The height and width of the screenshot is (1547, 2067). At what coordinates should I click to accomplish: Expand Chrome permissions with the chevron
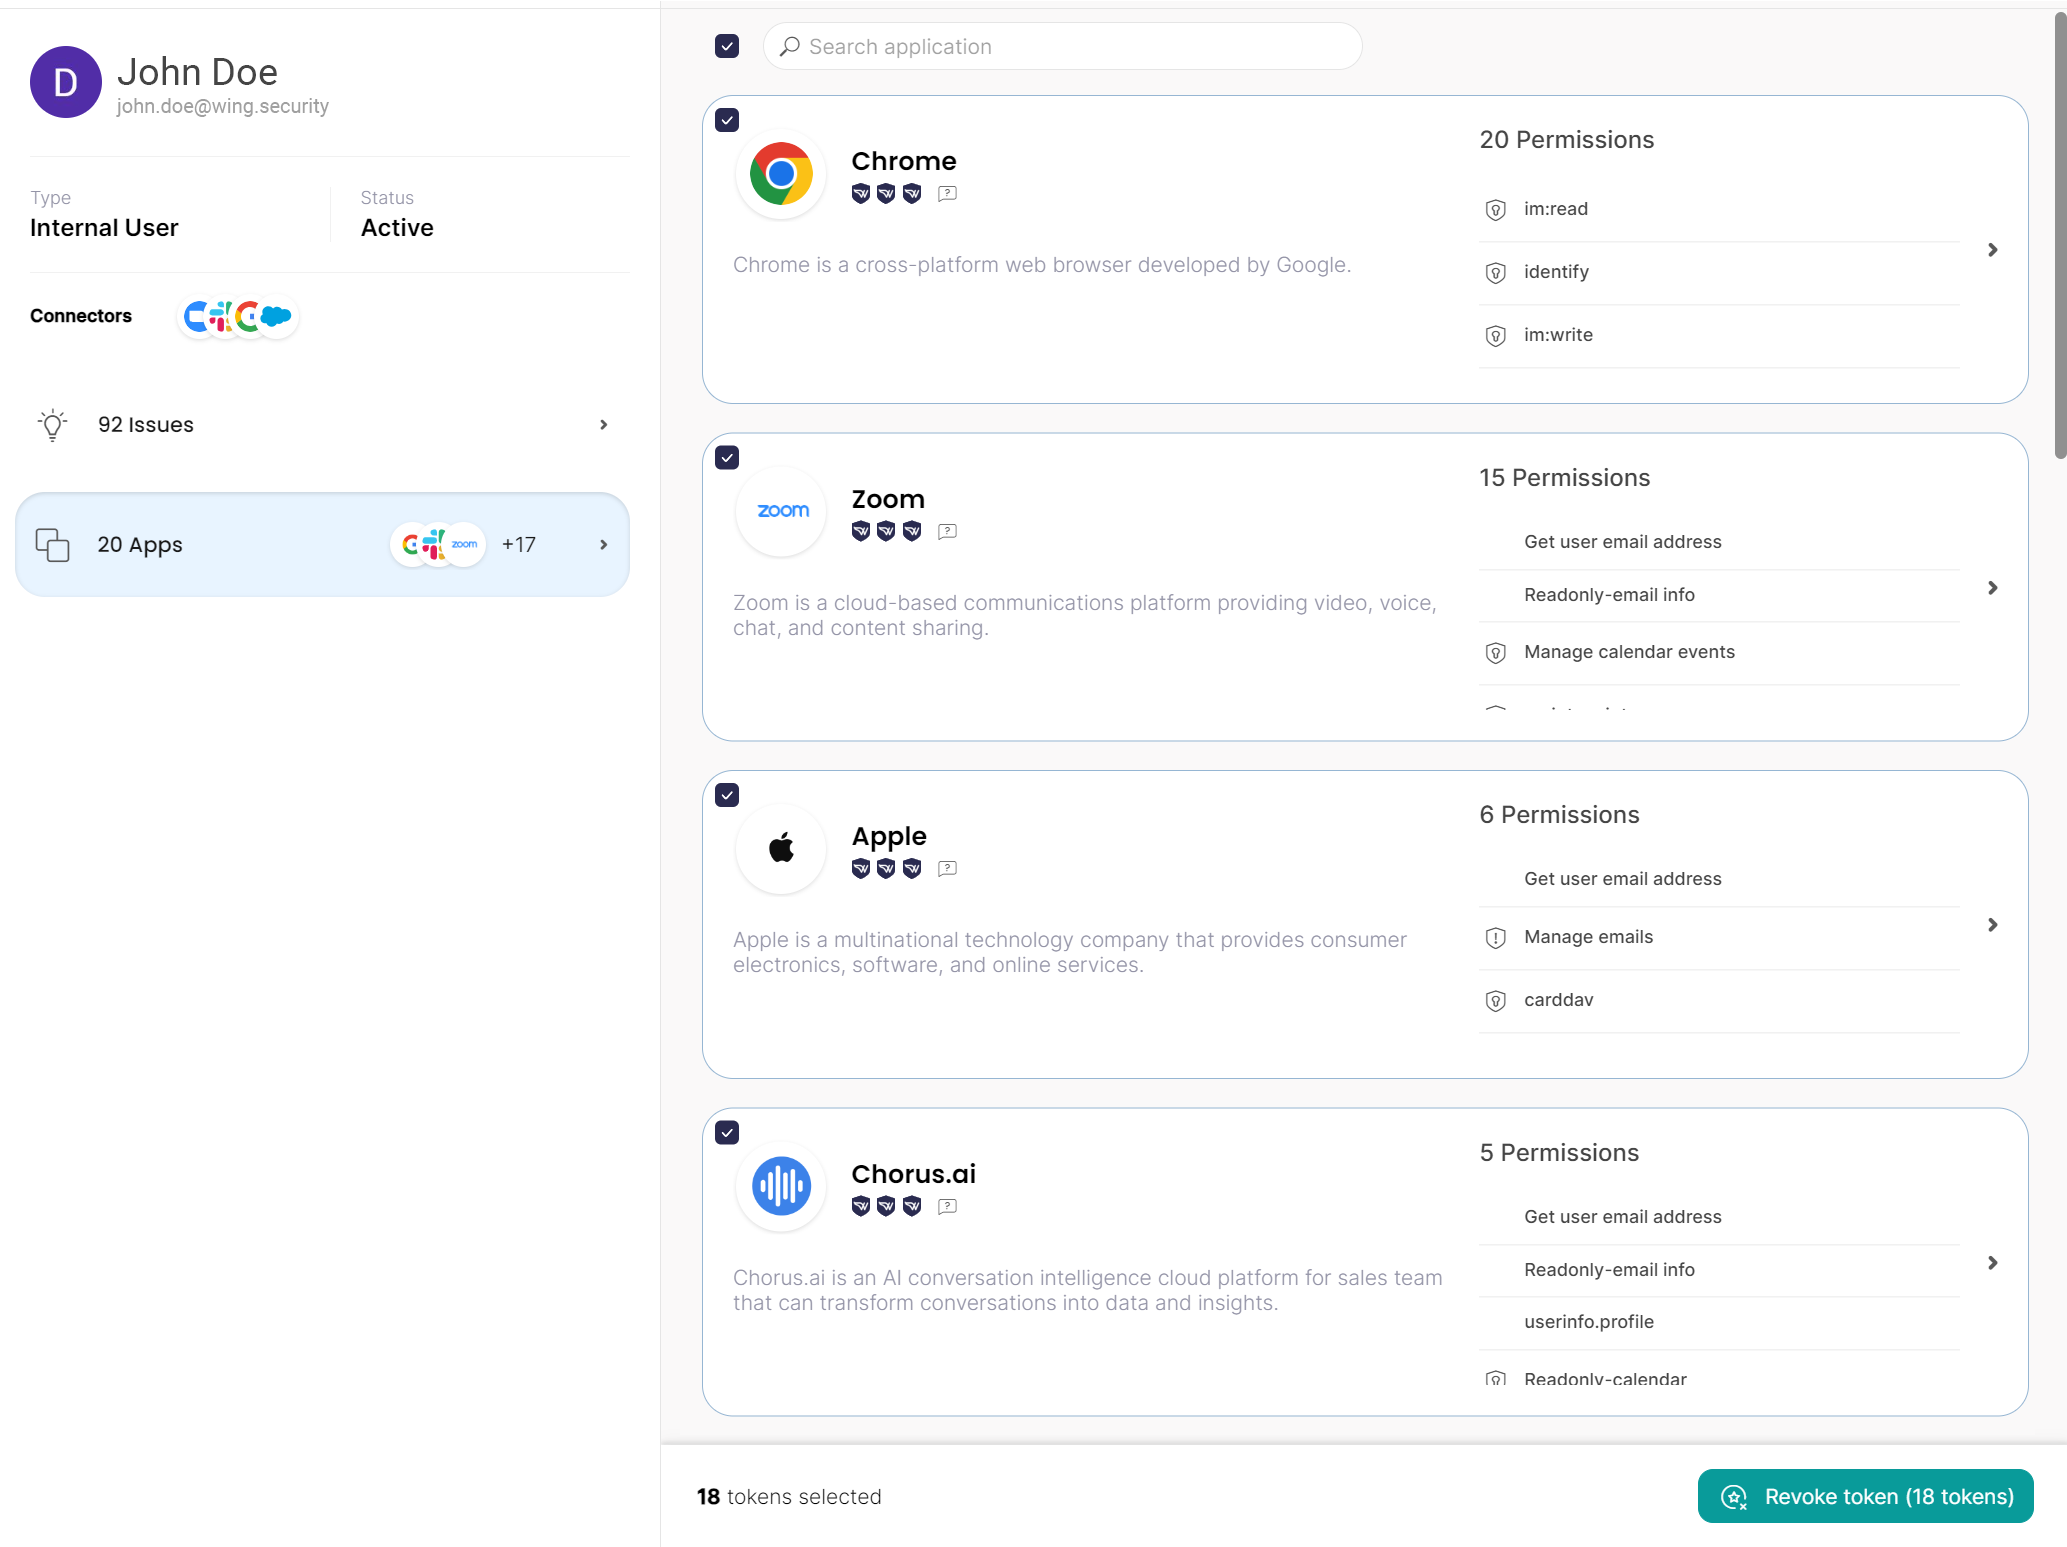1993,250
